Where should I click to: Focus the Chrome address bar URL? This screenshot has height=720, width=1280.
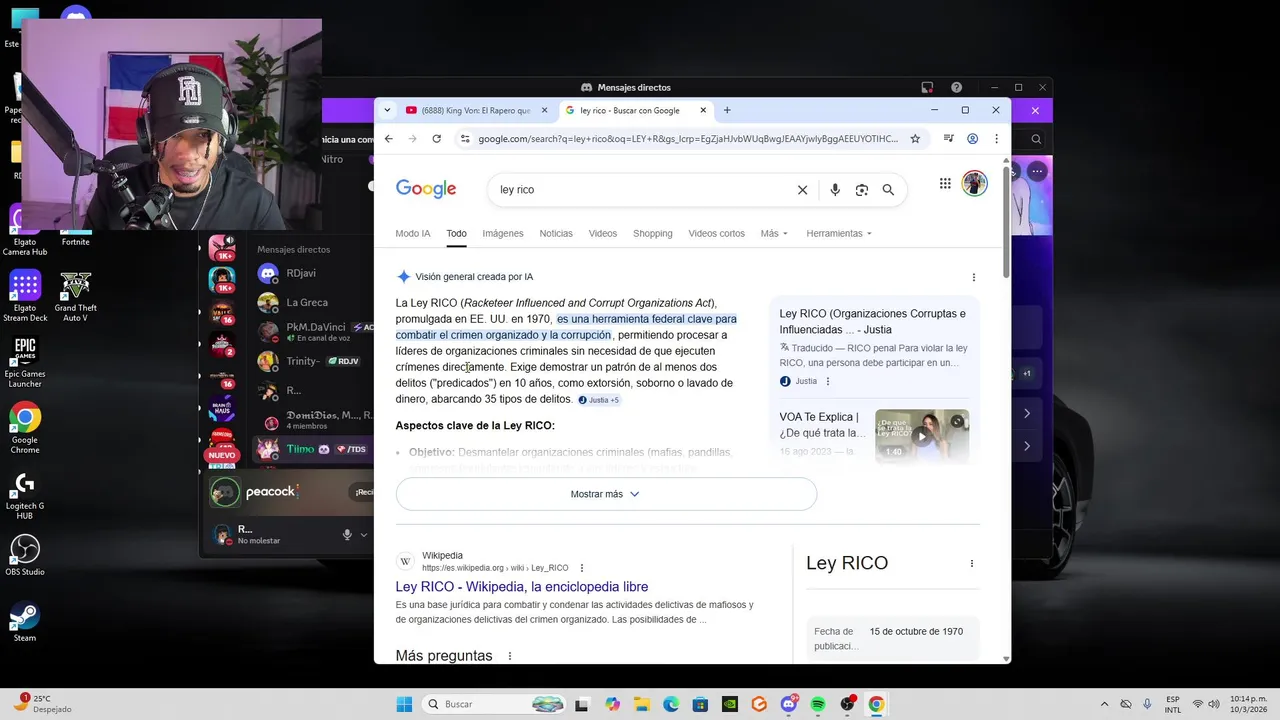coord(688,139)
